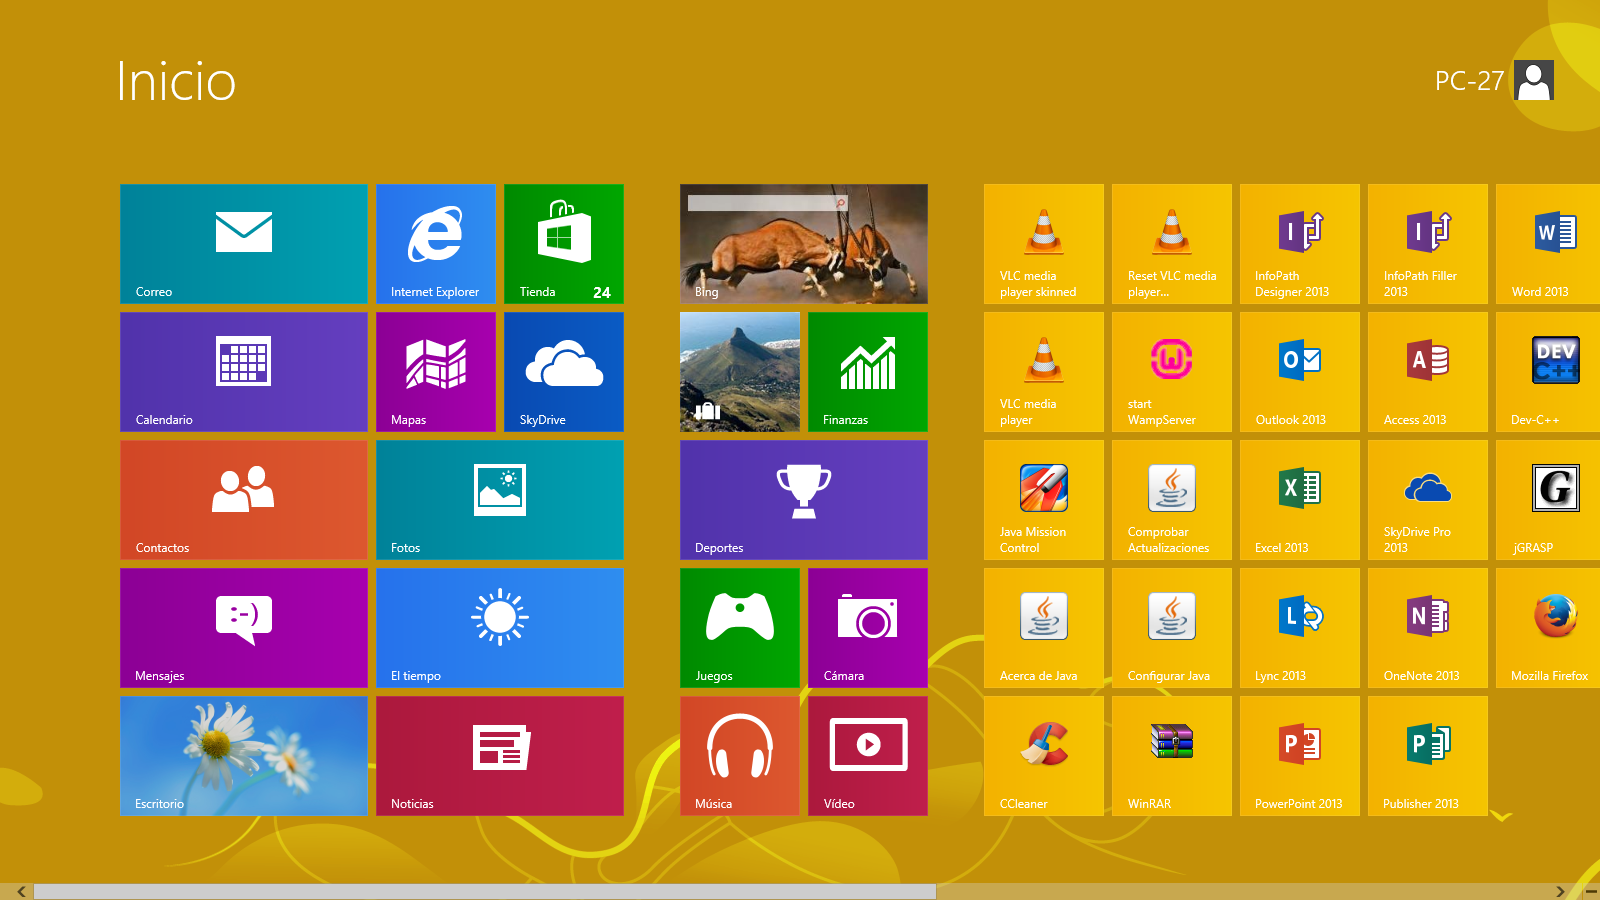Open Java Mission Control
1600x900 pixels.
(1044, 500)
